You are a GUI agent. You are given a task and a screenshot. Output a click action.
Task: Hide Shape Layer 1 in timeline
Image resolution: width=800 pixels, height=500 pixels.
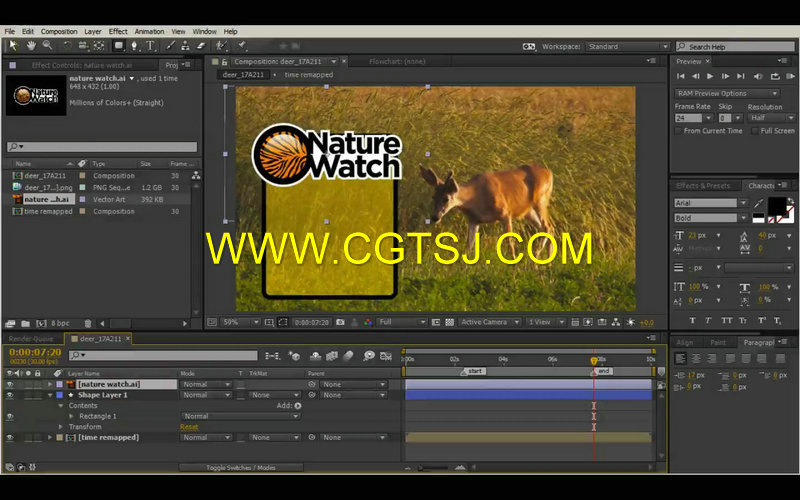[10, 395]
